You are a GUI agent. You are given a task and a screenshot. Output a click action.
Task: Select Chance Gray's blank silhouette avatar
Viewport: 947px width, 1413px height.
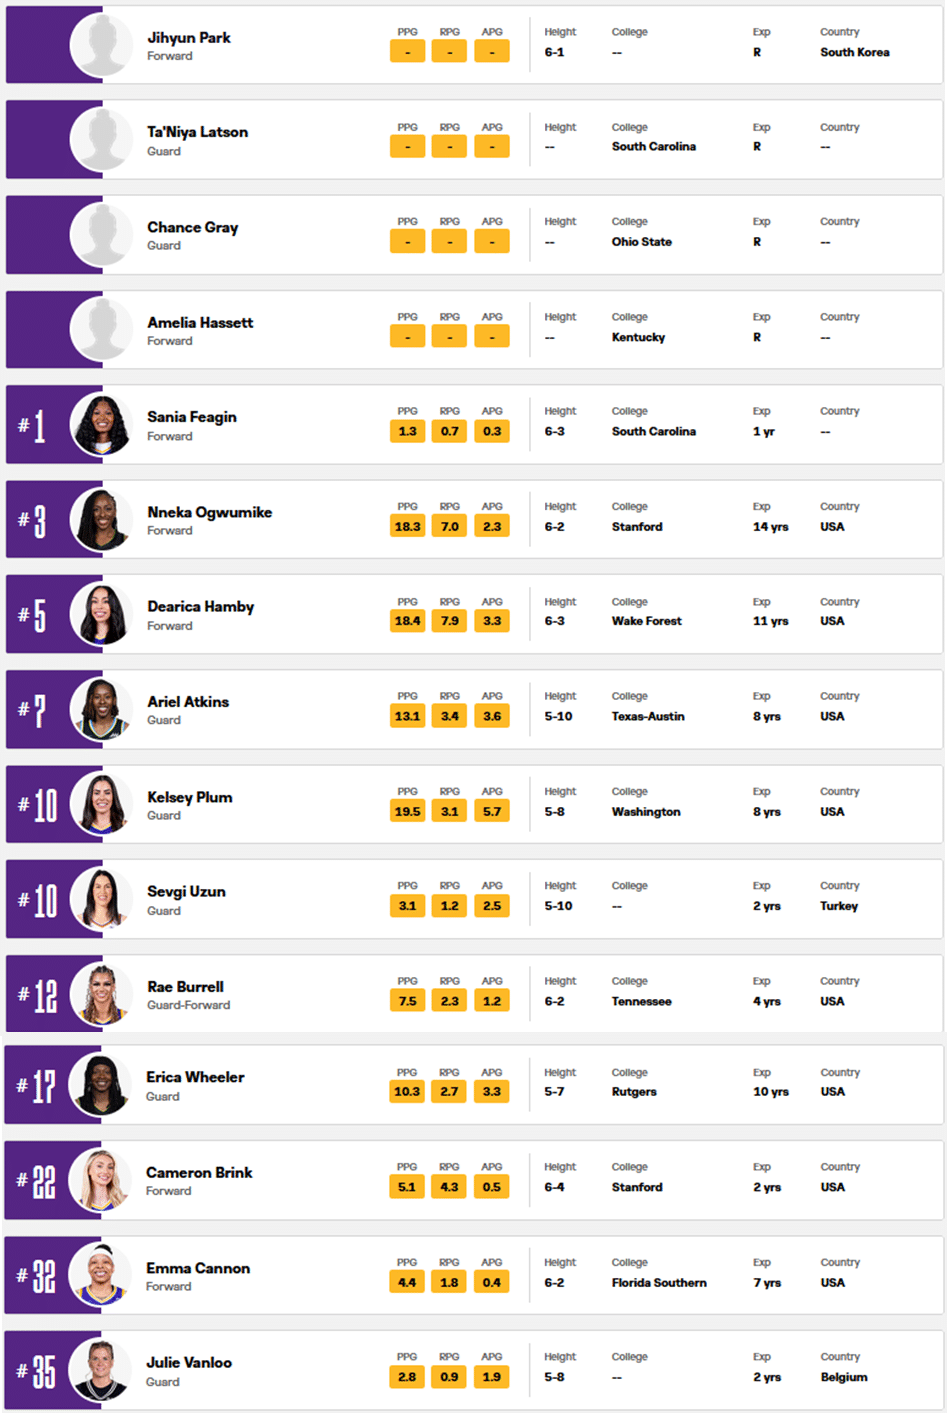click(x=101, y=235)
